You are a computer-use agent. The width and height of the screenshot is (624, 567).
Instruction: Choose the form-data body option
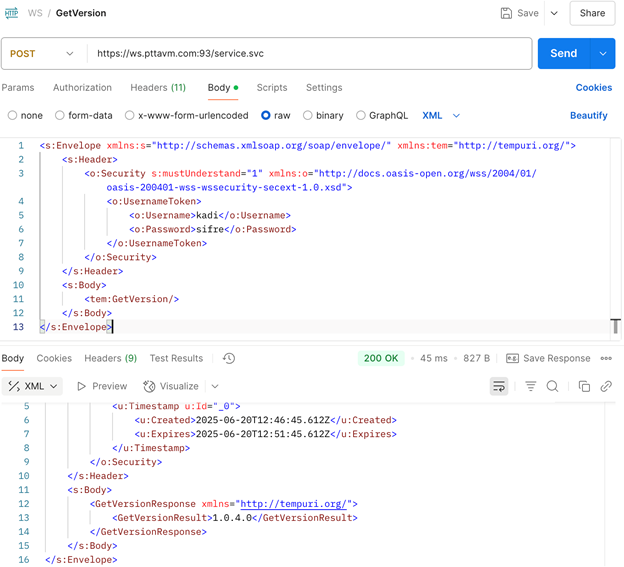pyautogui.click(x=60, y=115)
